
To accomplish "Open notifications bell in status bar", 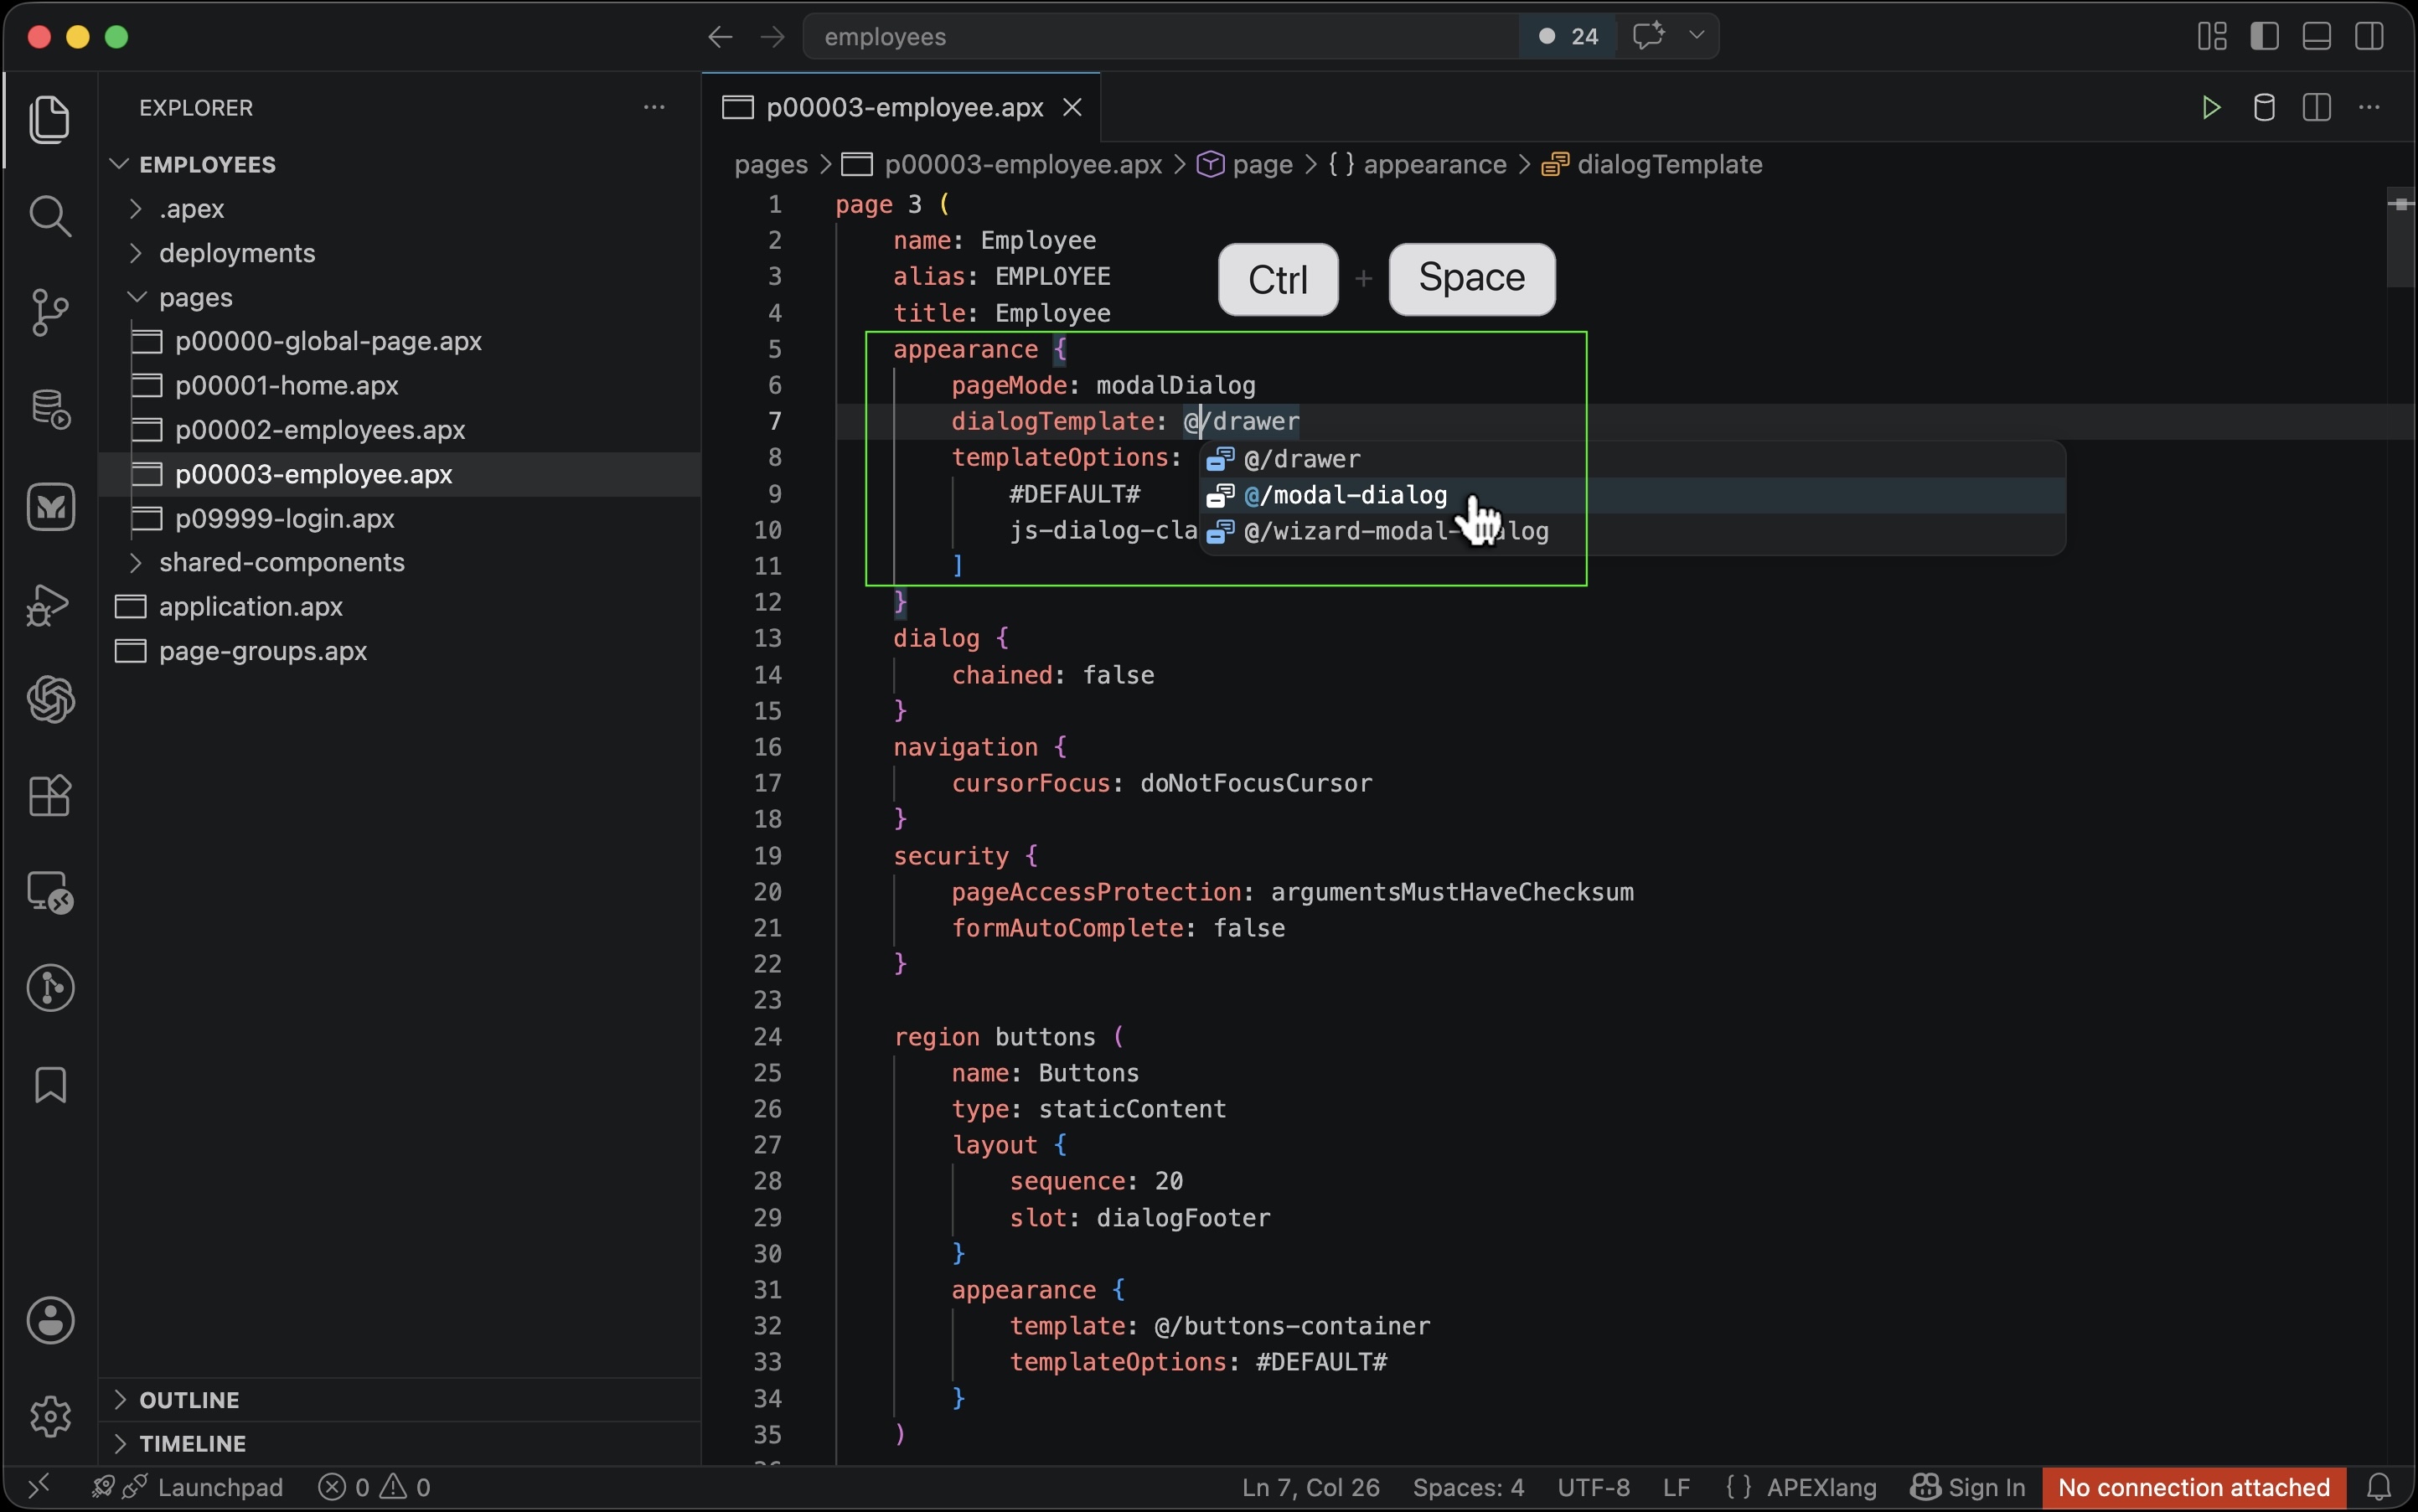I will coord(2380,1487).
